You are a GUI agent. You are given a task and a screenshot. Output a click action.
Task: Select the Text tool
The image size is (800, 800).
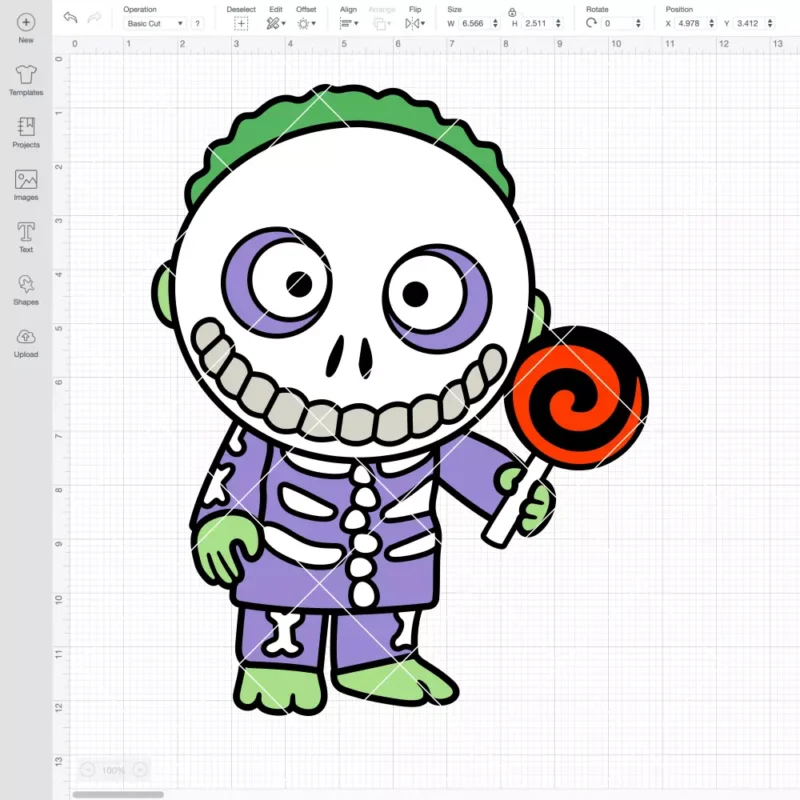pyautogui.click(x=26, y=232)
